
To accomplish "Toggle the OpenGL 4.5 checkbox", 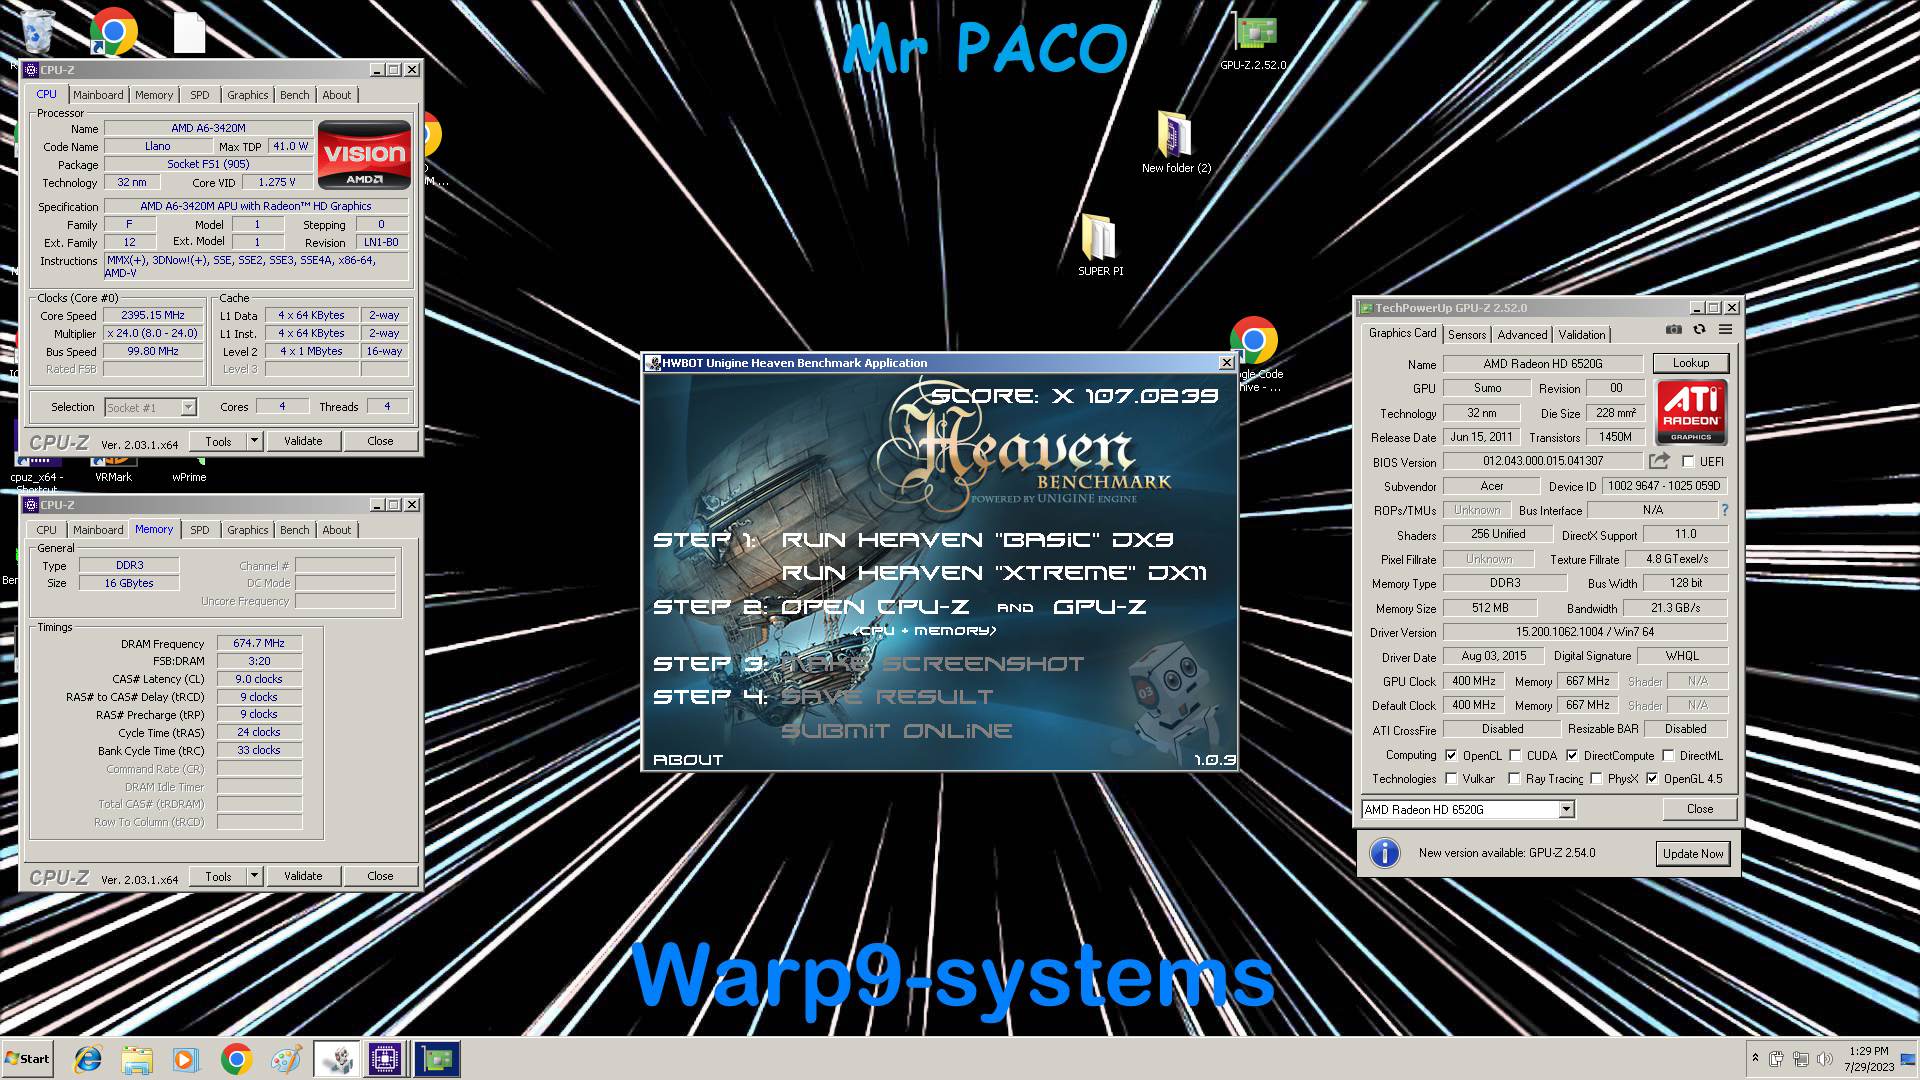I will click(x=1652, y=778).
